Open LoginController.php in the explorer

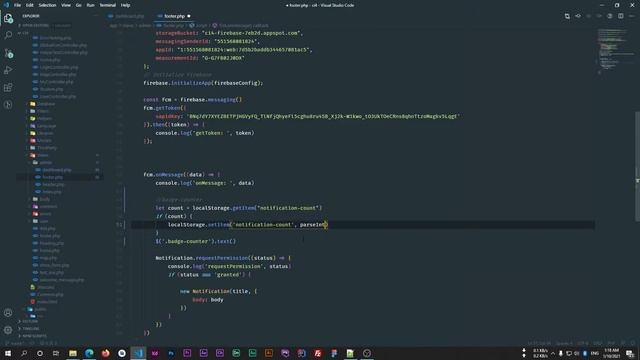(x=58, y=67)
